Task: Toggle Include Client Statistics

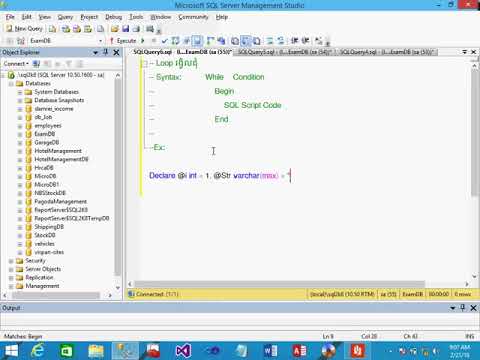Action: pos(221,41)
